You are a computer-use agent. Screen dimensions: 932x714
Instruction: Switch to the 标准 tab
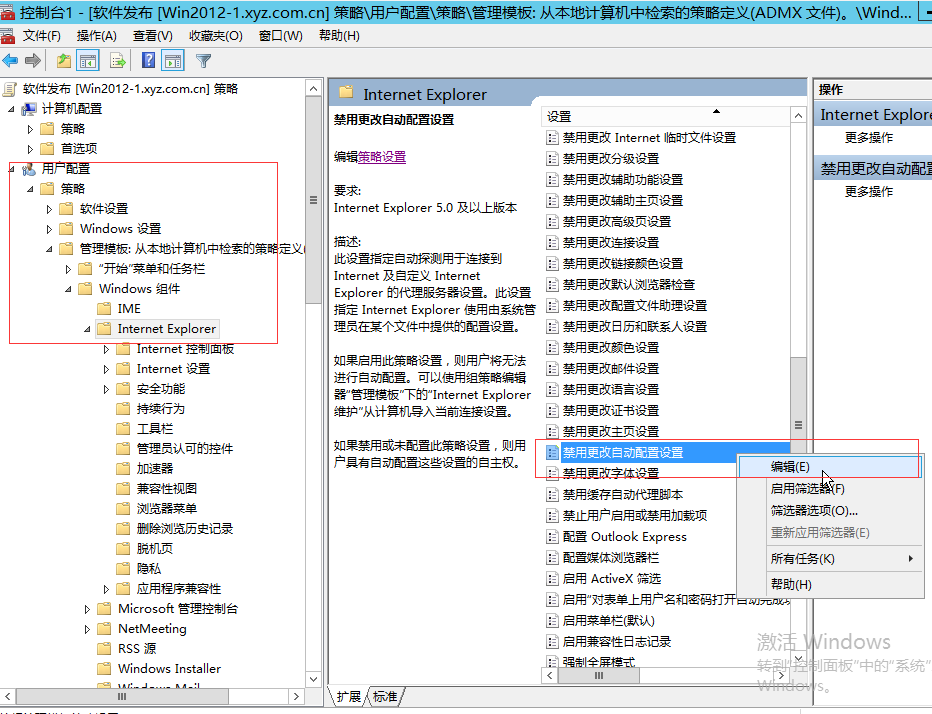coord(385,696)
